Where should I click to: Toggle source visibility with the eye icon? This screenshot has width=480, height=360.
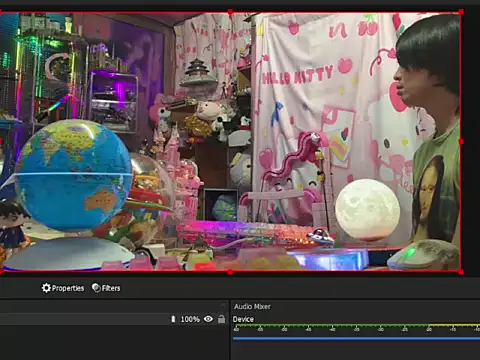coord(208,319)
